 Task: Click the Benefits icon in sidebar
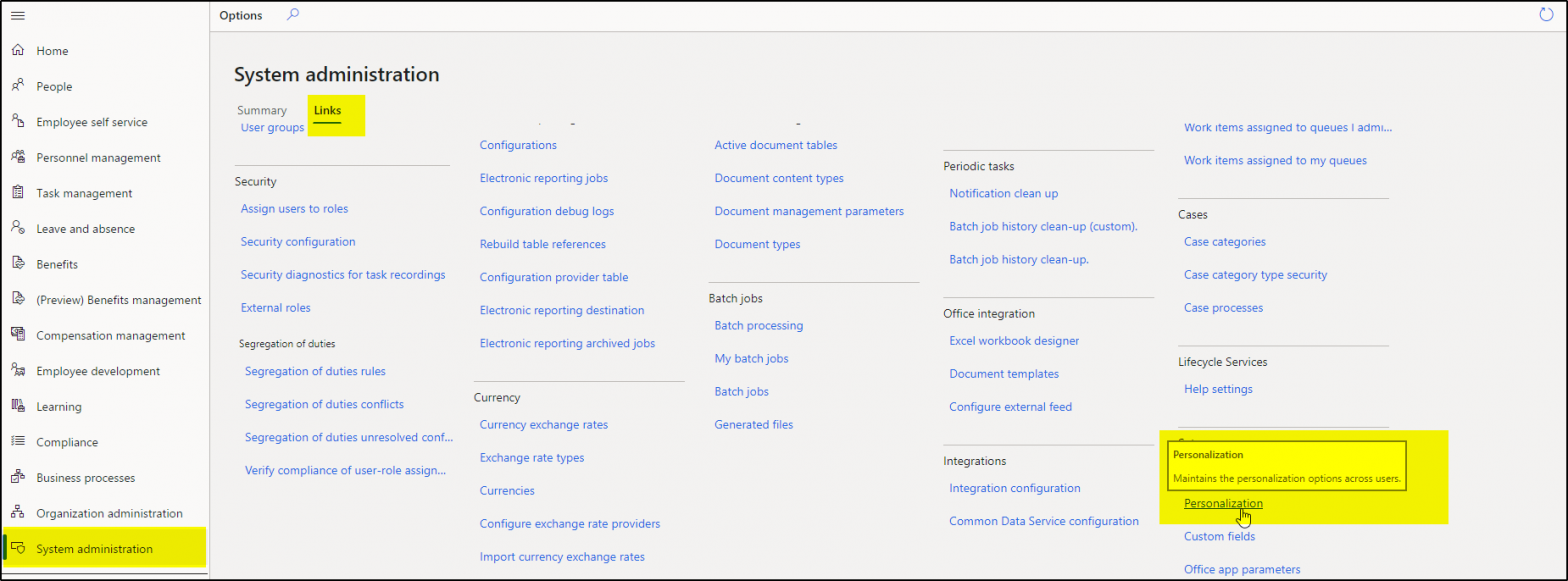pos(18,264)
